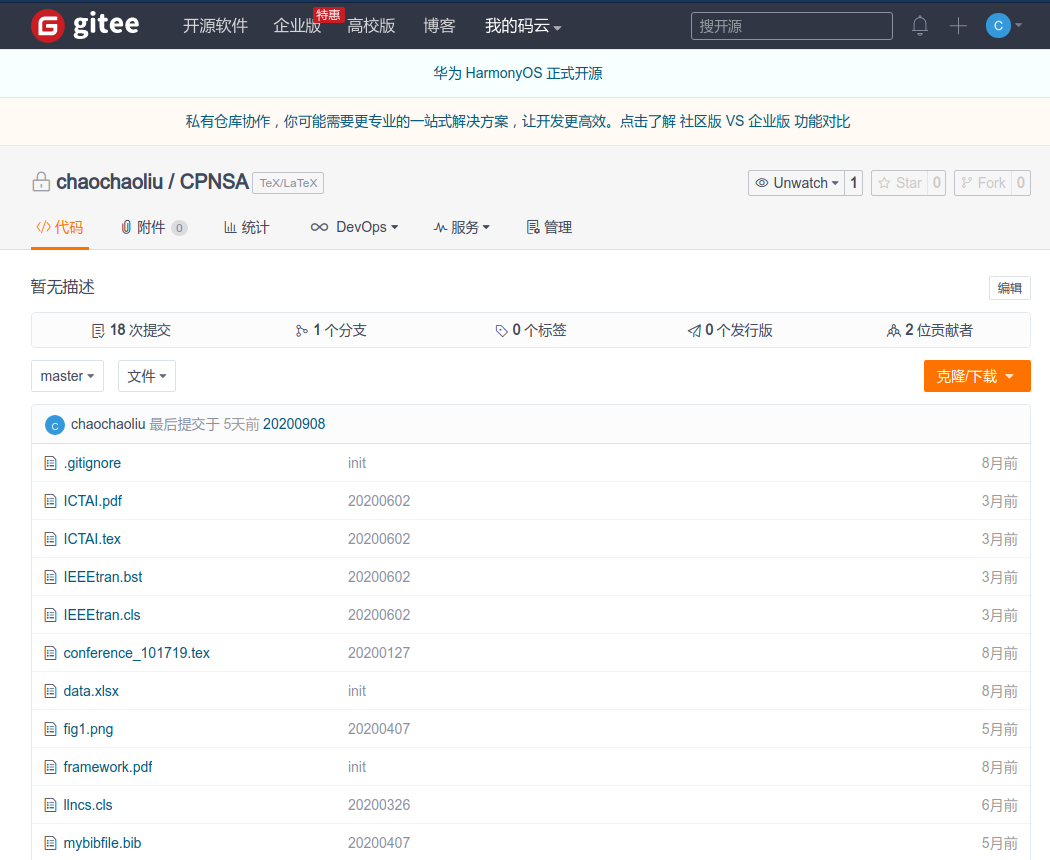
Task: Click the private repository lock icon
Action: click(41, 182)
